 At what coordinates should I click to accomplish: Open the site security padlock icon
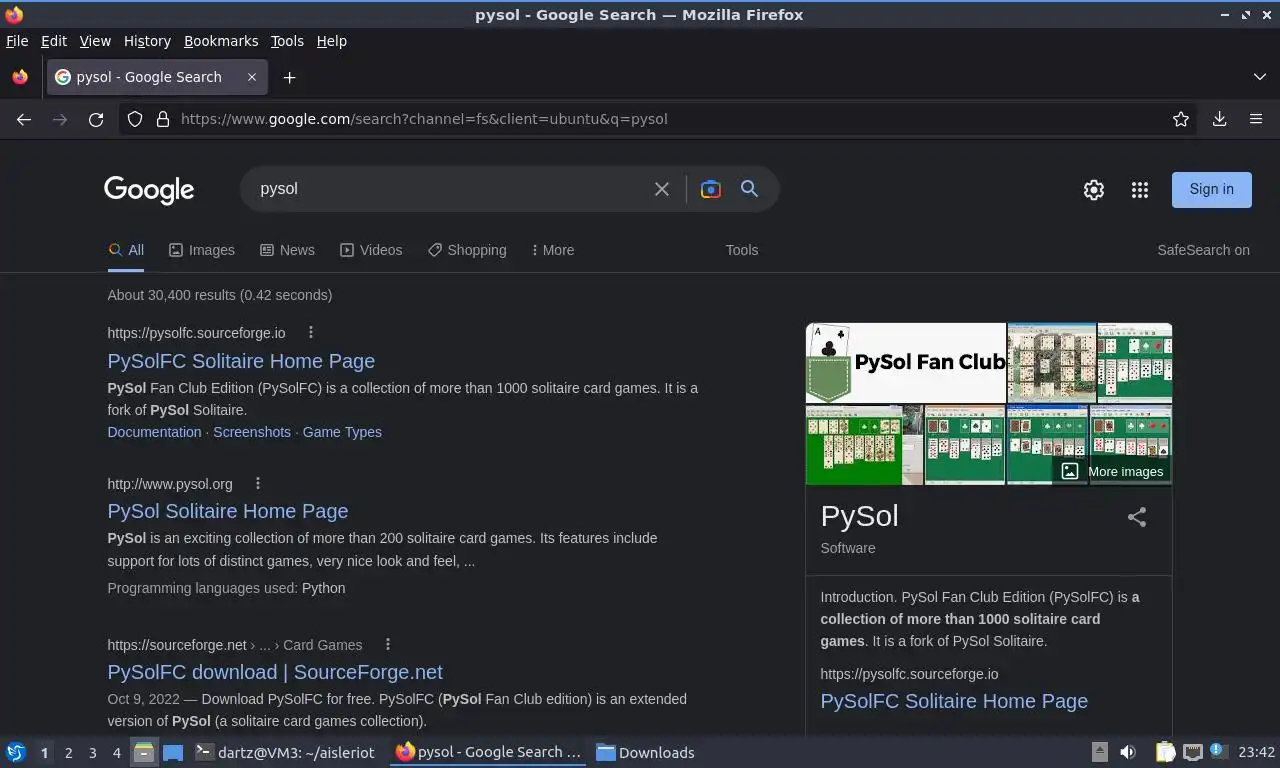(x=163, y=119)
